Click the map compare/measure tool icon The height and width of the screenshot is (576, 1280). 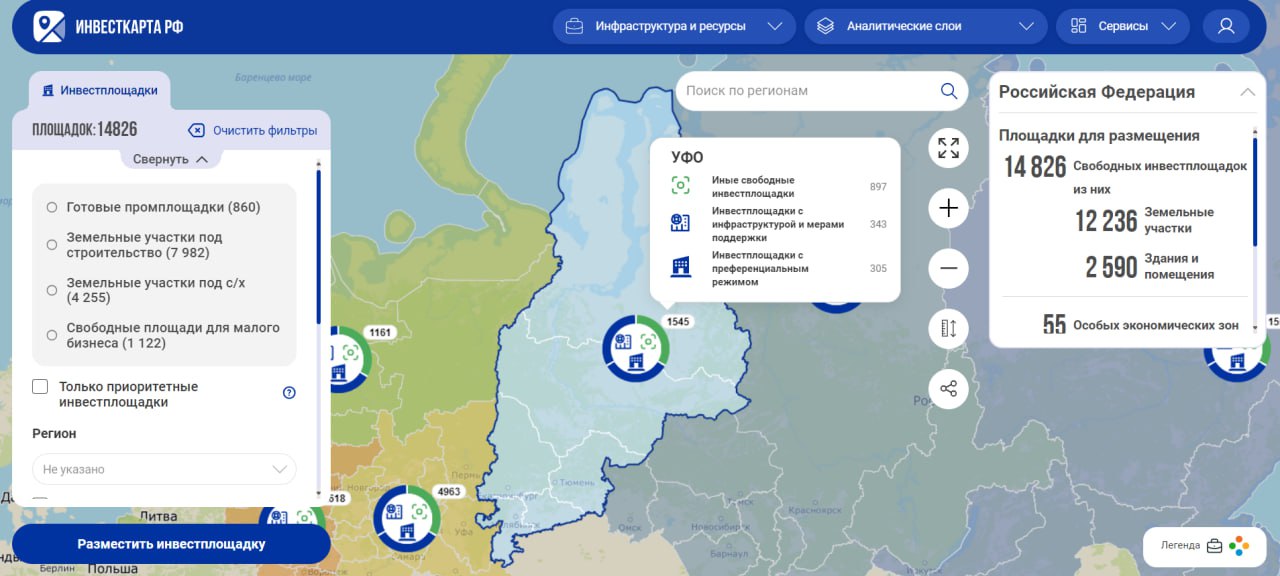point(948,328)
